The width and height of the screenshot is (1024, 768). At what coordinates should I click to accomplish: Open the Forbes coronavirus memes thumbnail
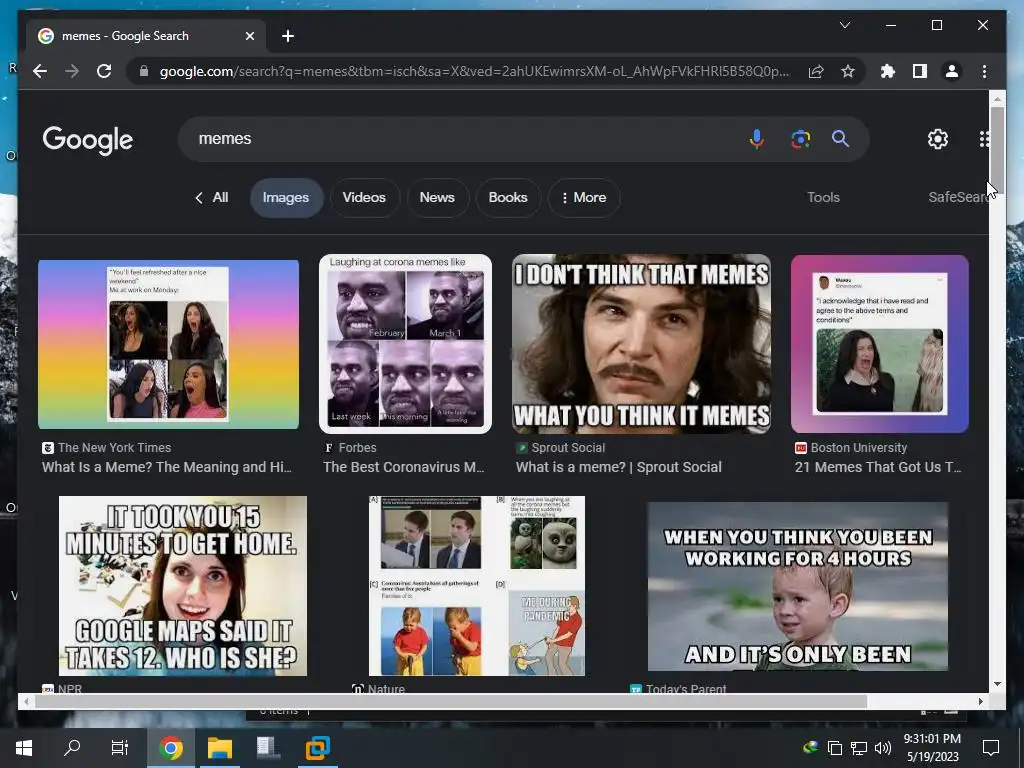(405, 344)
